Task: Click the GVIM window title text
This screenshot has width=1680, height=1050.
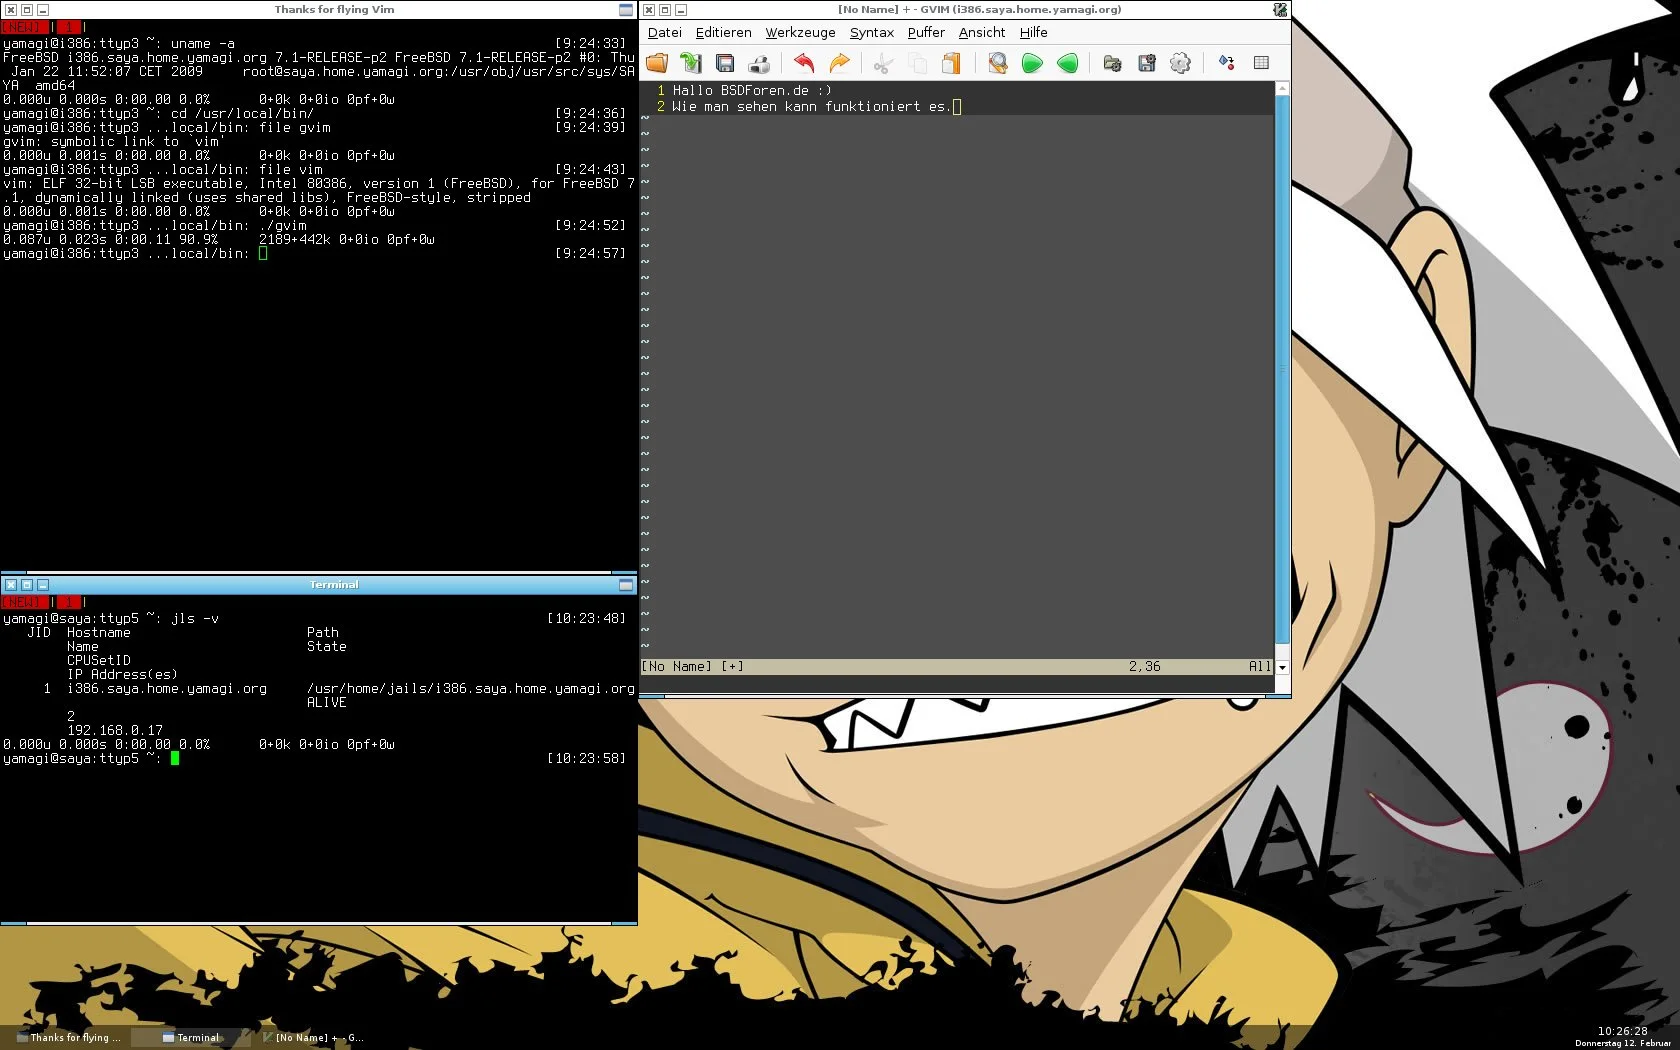Action: tap(979, 10)
